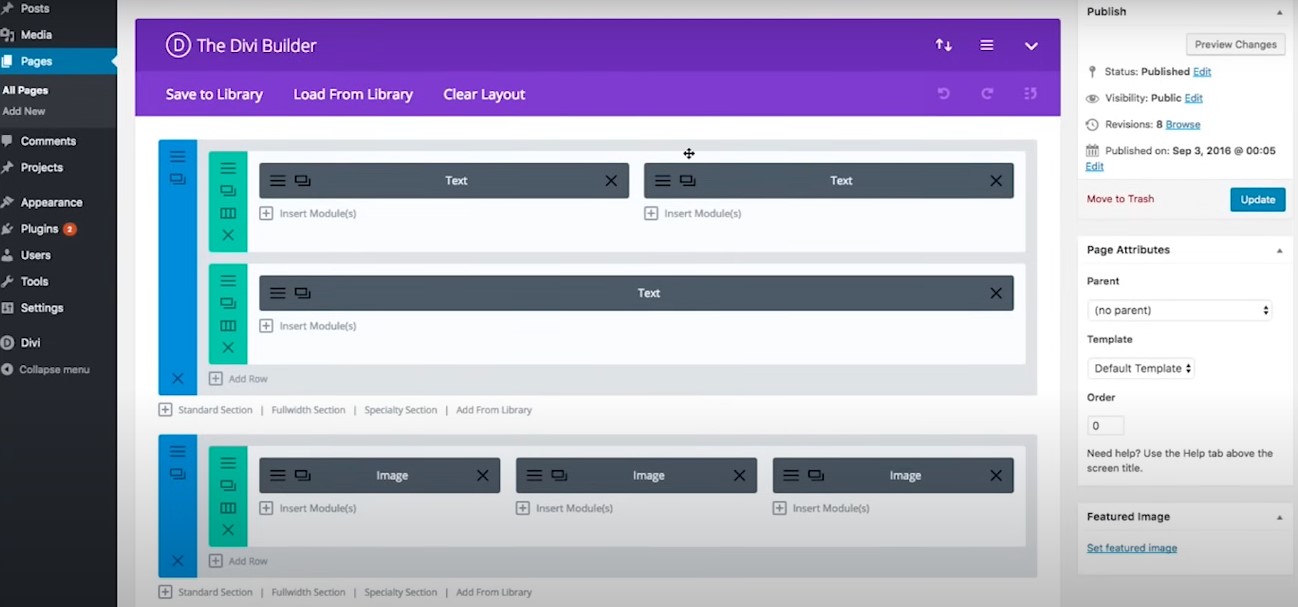Image resolution: width=1298 pixels, height=607 pixels.
Task: Clone the first blue section
Action: click(177, 179)
